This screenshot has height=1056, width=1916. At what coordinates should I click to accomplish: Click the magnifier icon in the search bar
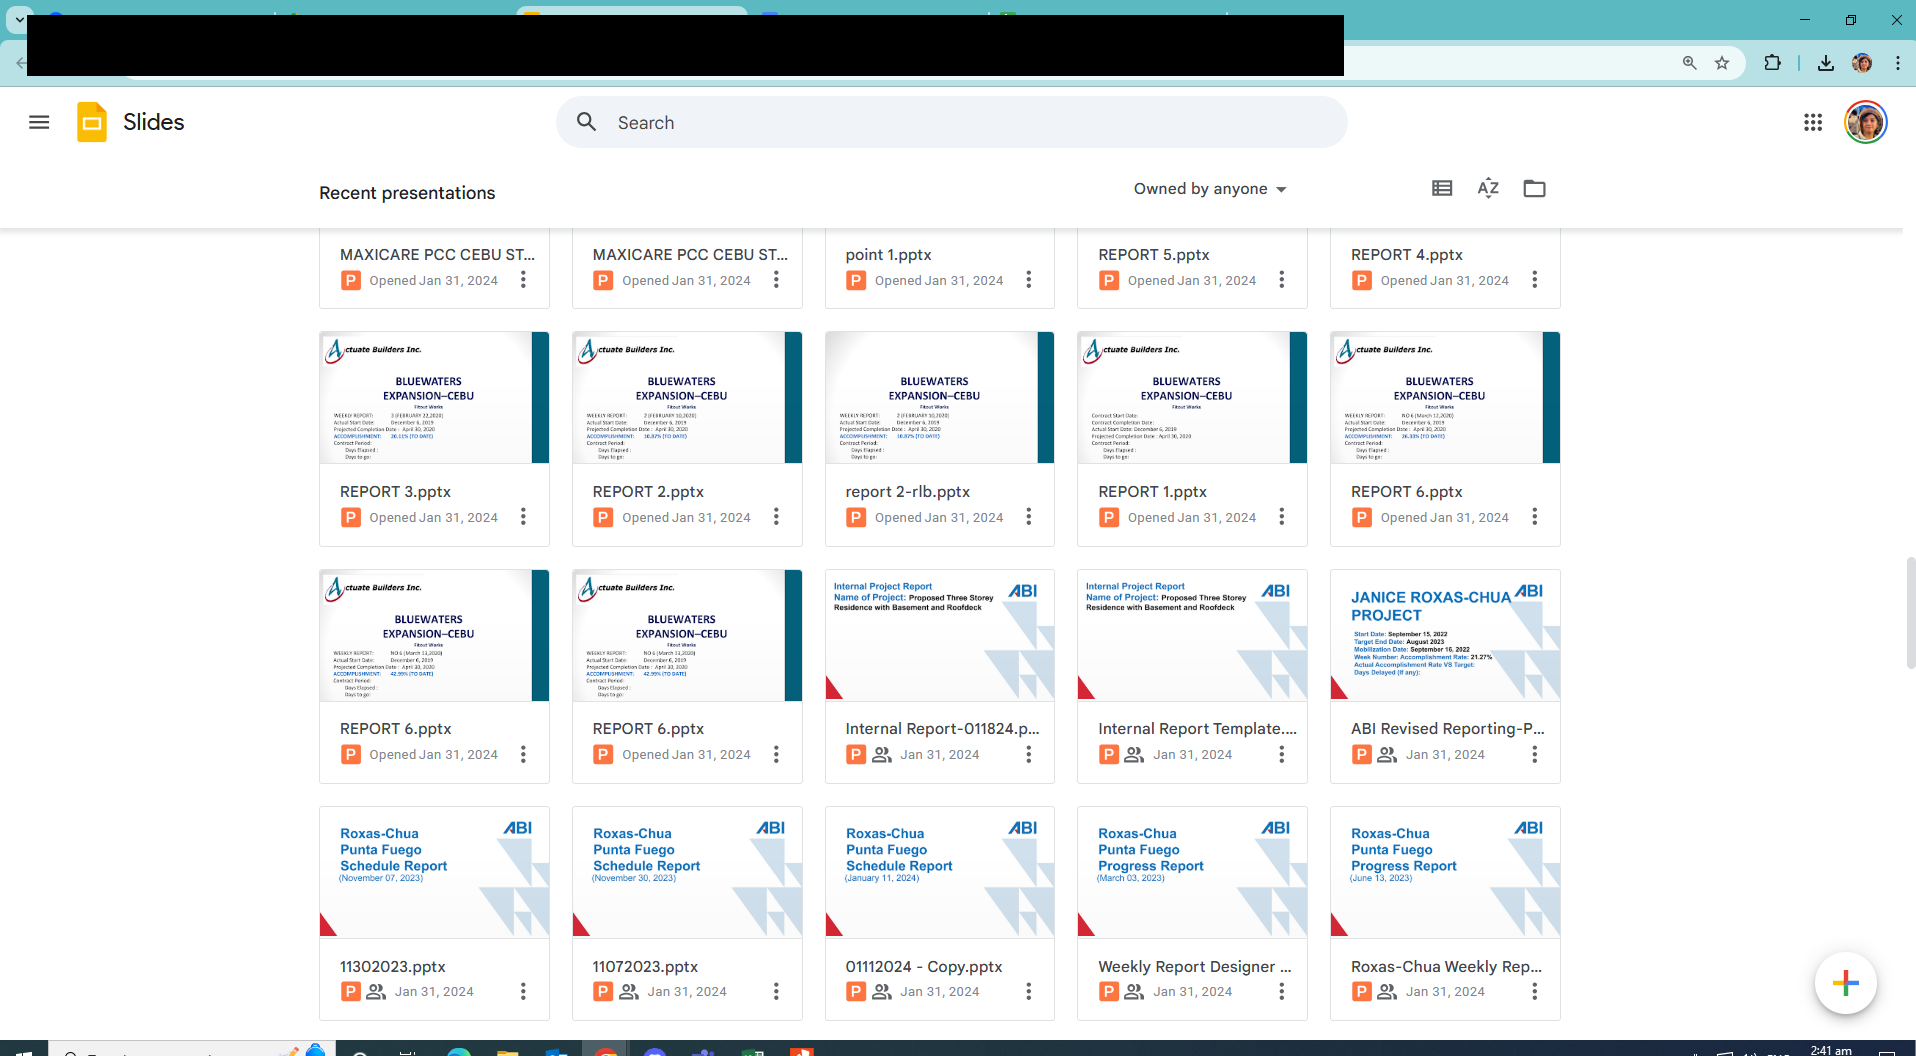point(587,122)
